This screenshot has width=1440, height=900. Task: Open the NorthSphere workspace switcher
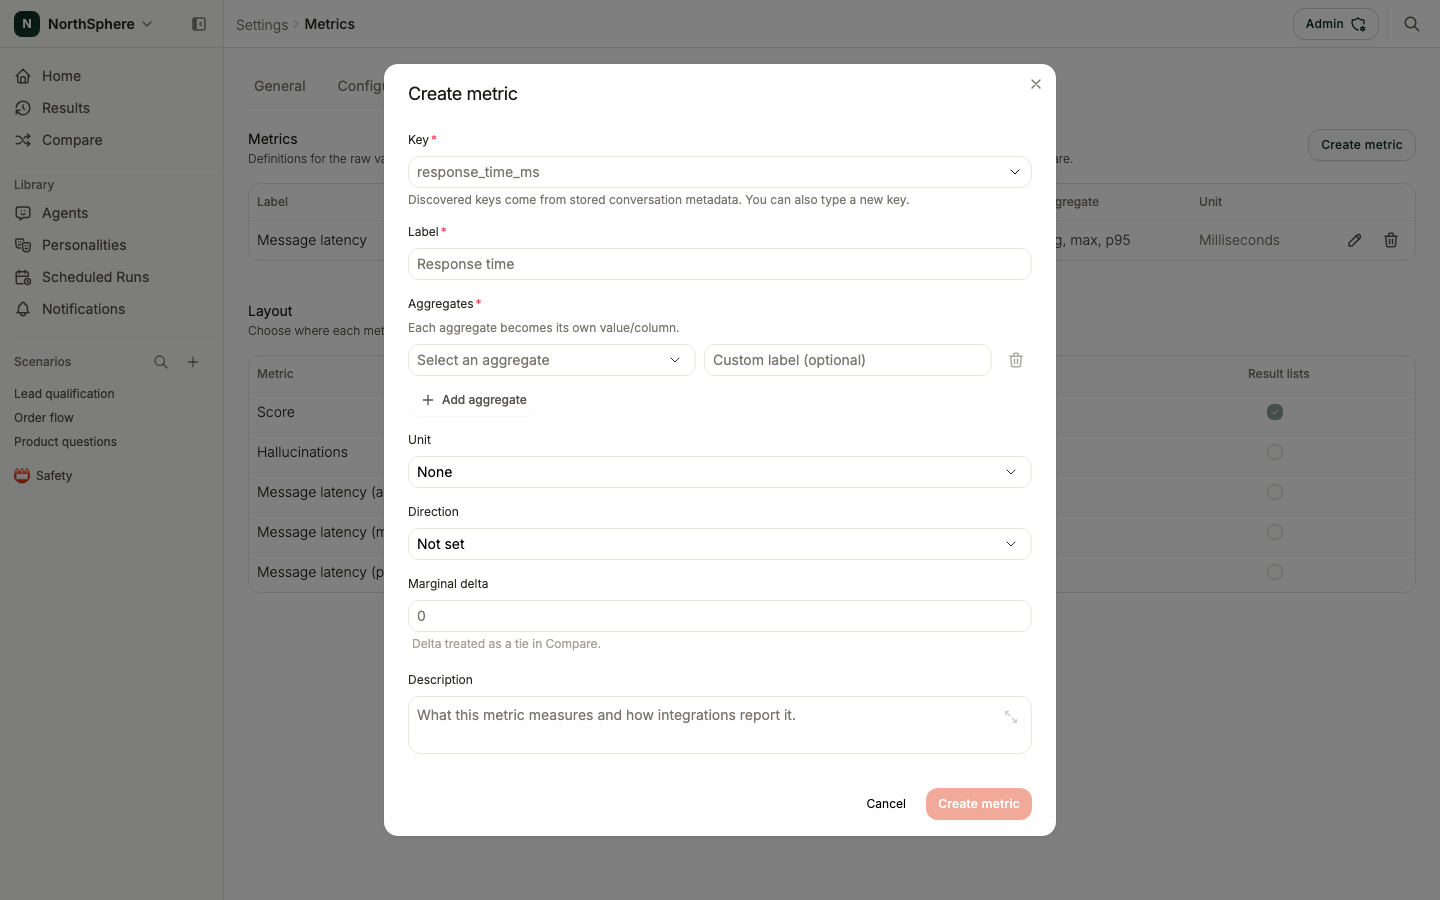tap(85, 24)
